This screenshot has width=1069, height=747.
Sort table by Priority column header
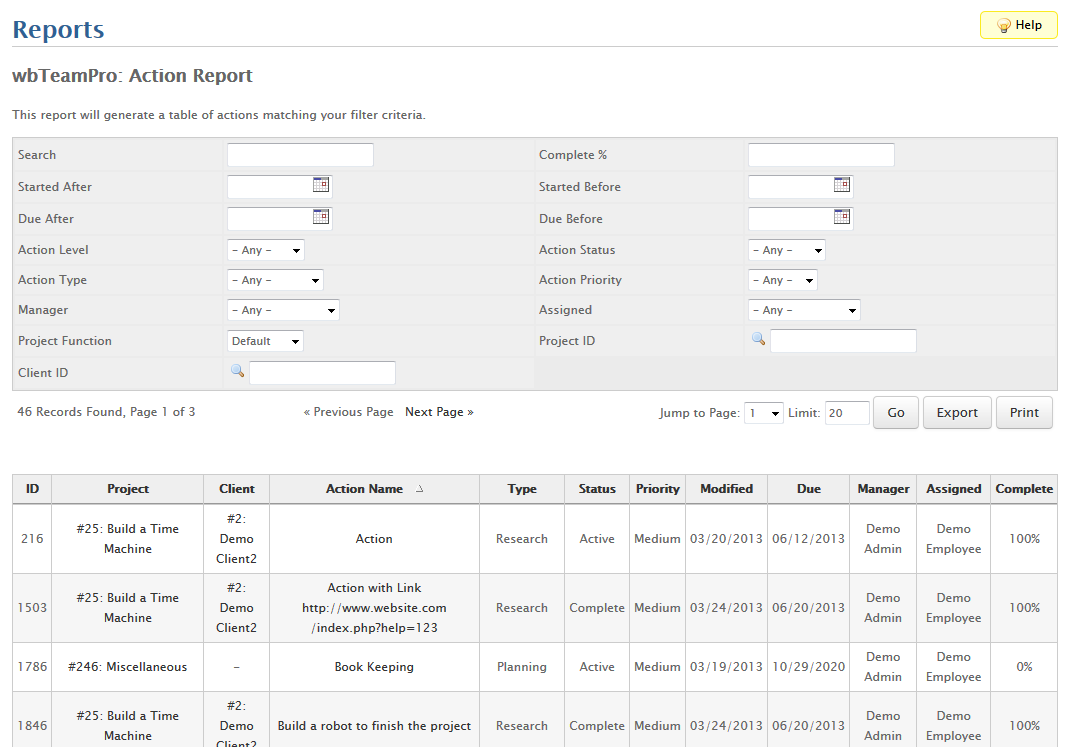click(x=657, y=489)
